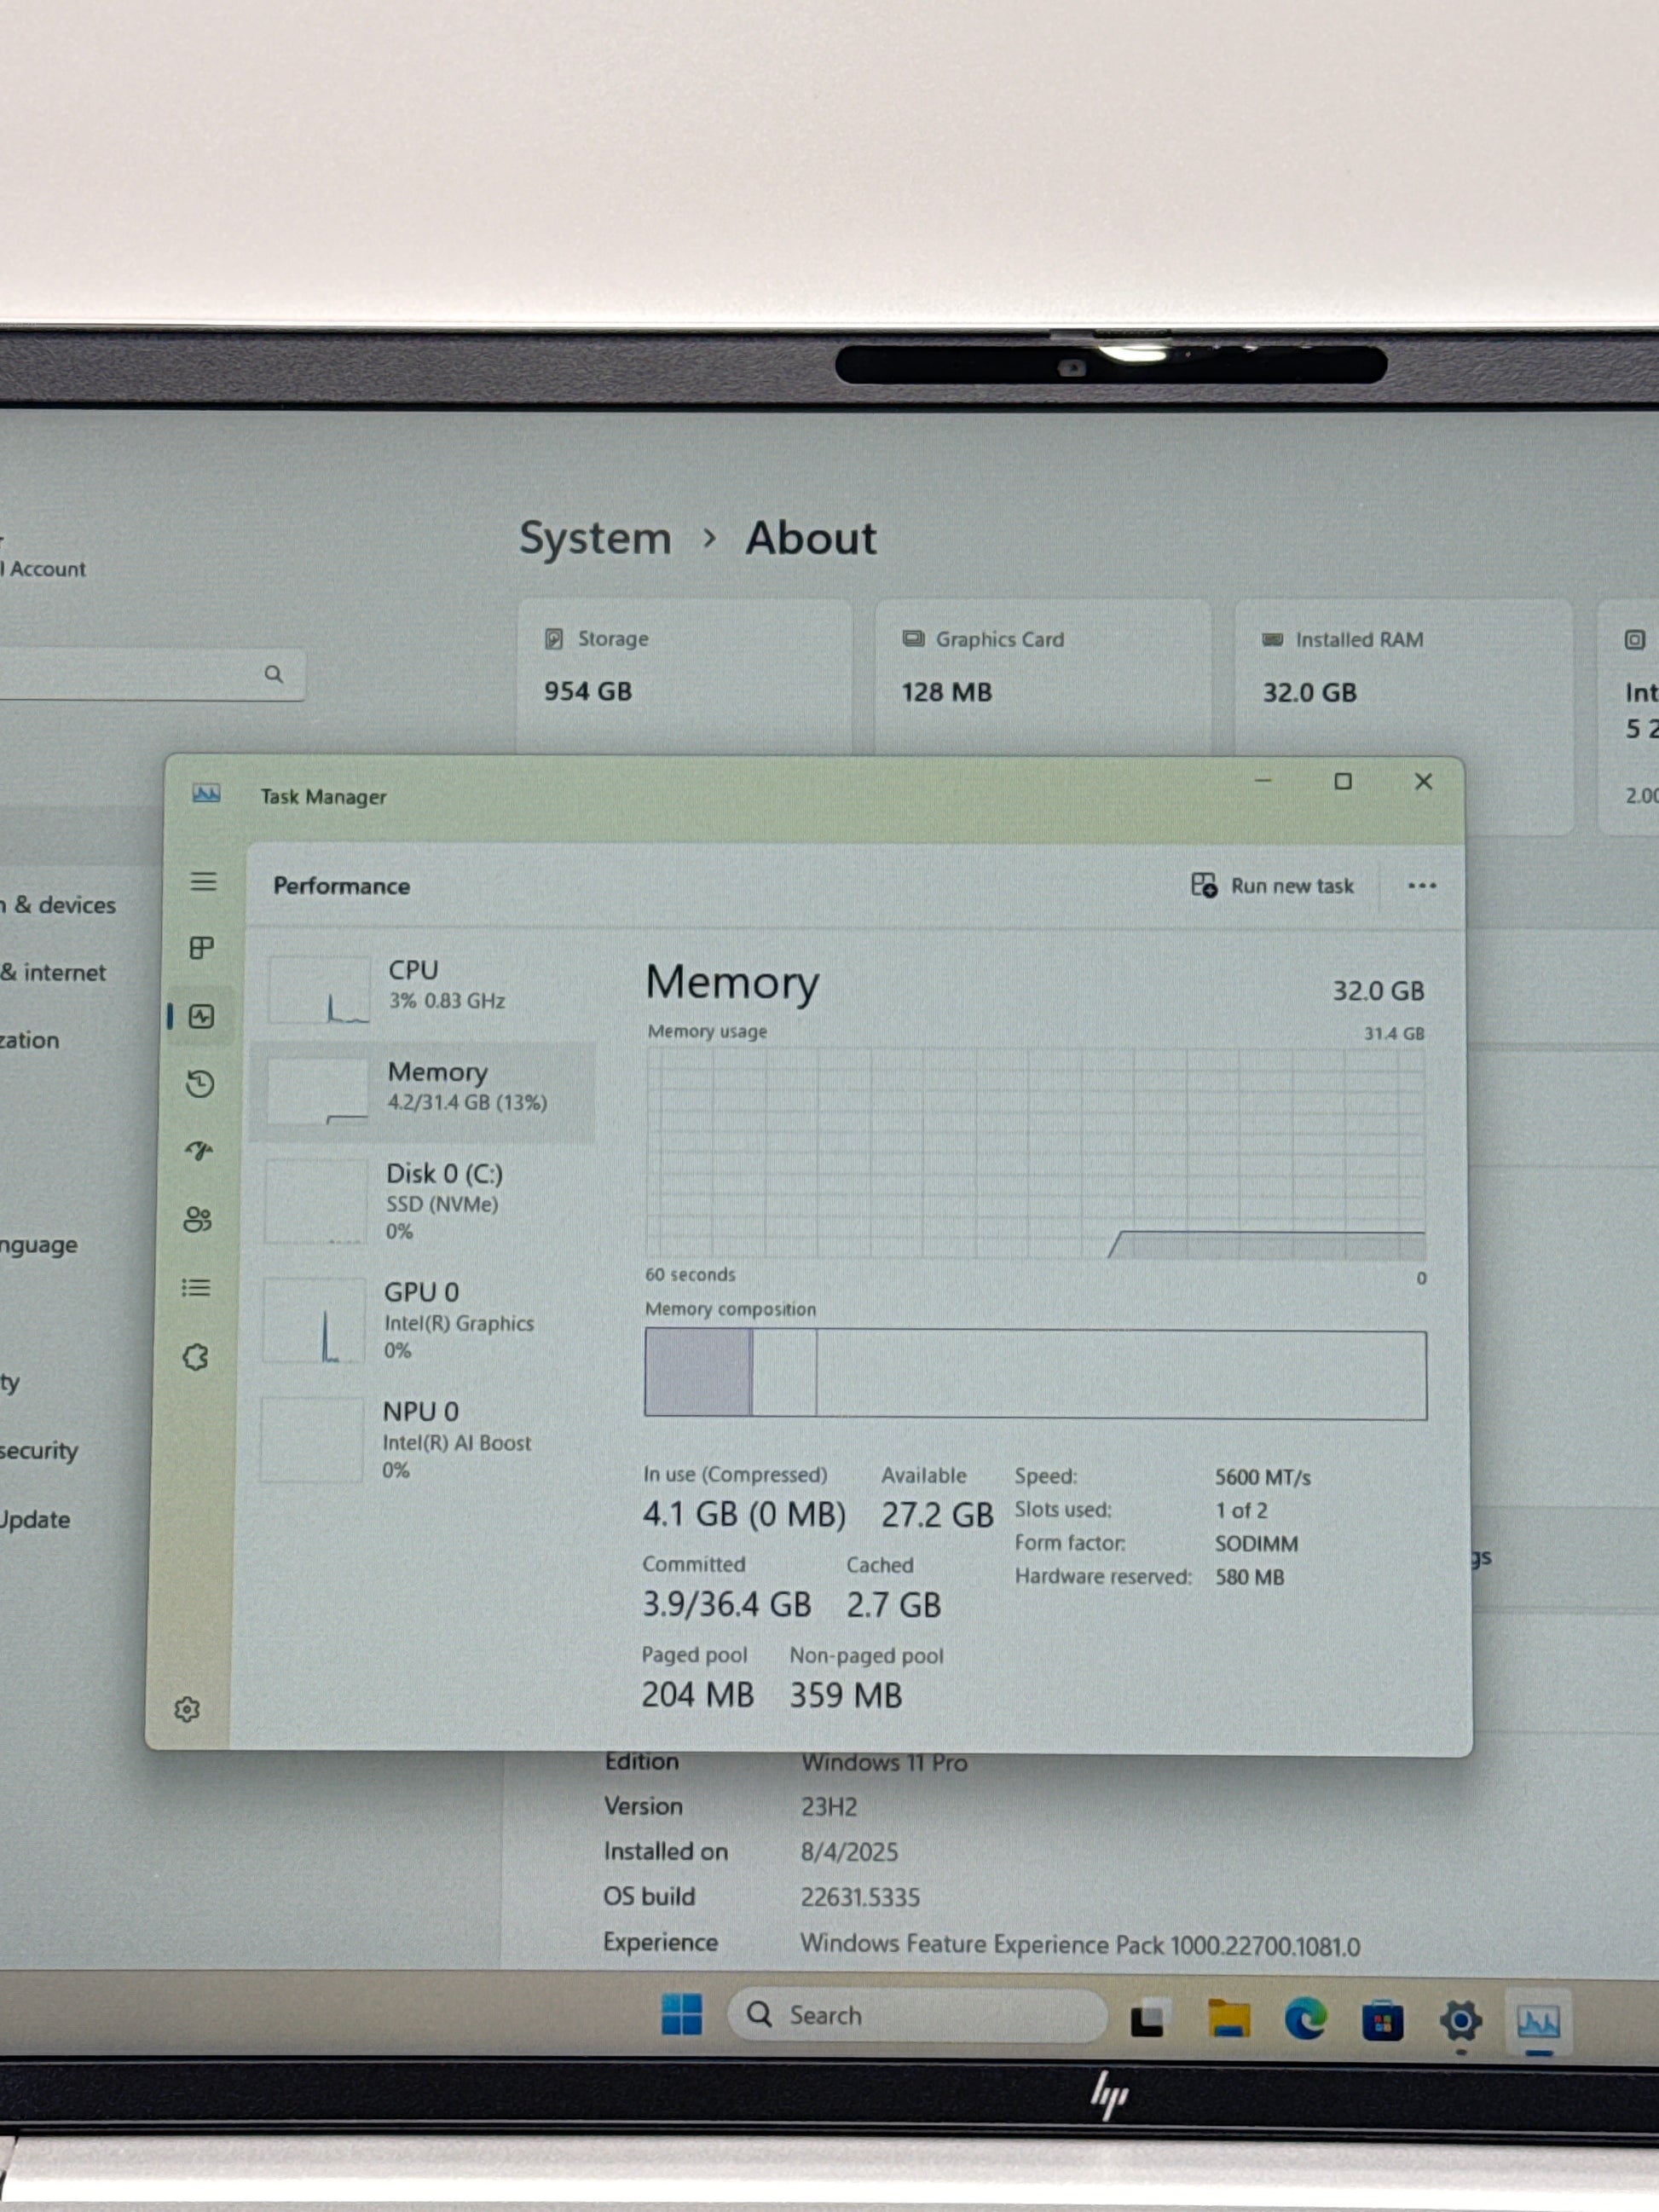The width and height of the screenshot is (1659, 2212).
Task: Open Details page list icon
Action: pyautogui.click(x=196, y=1288)
